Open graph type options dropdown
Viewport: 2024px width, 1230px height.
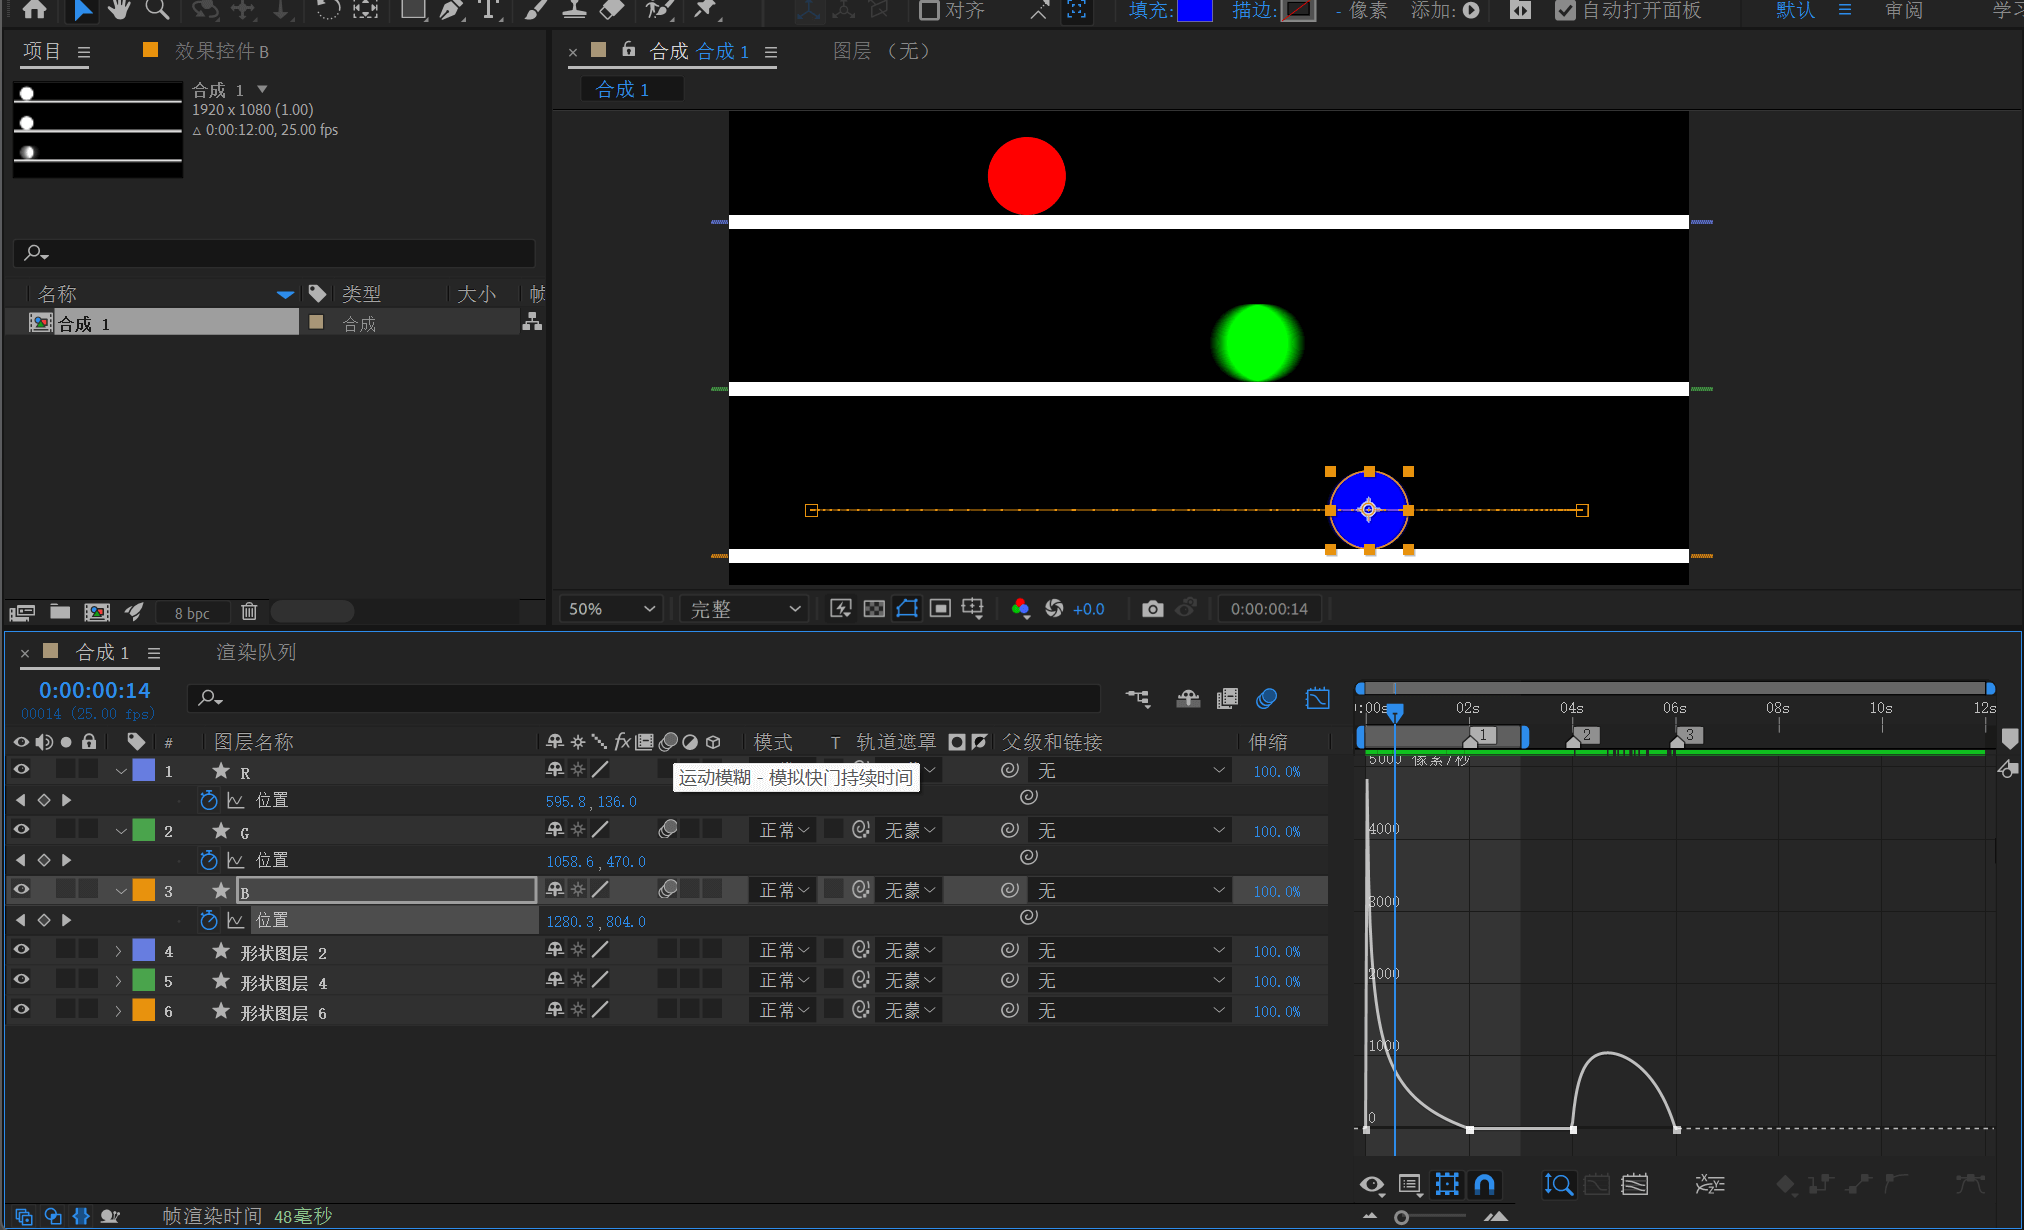(x=1410, y=1185)
